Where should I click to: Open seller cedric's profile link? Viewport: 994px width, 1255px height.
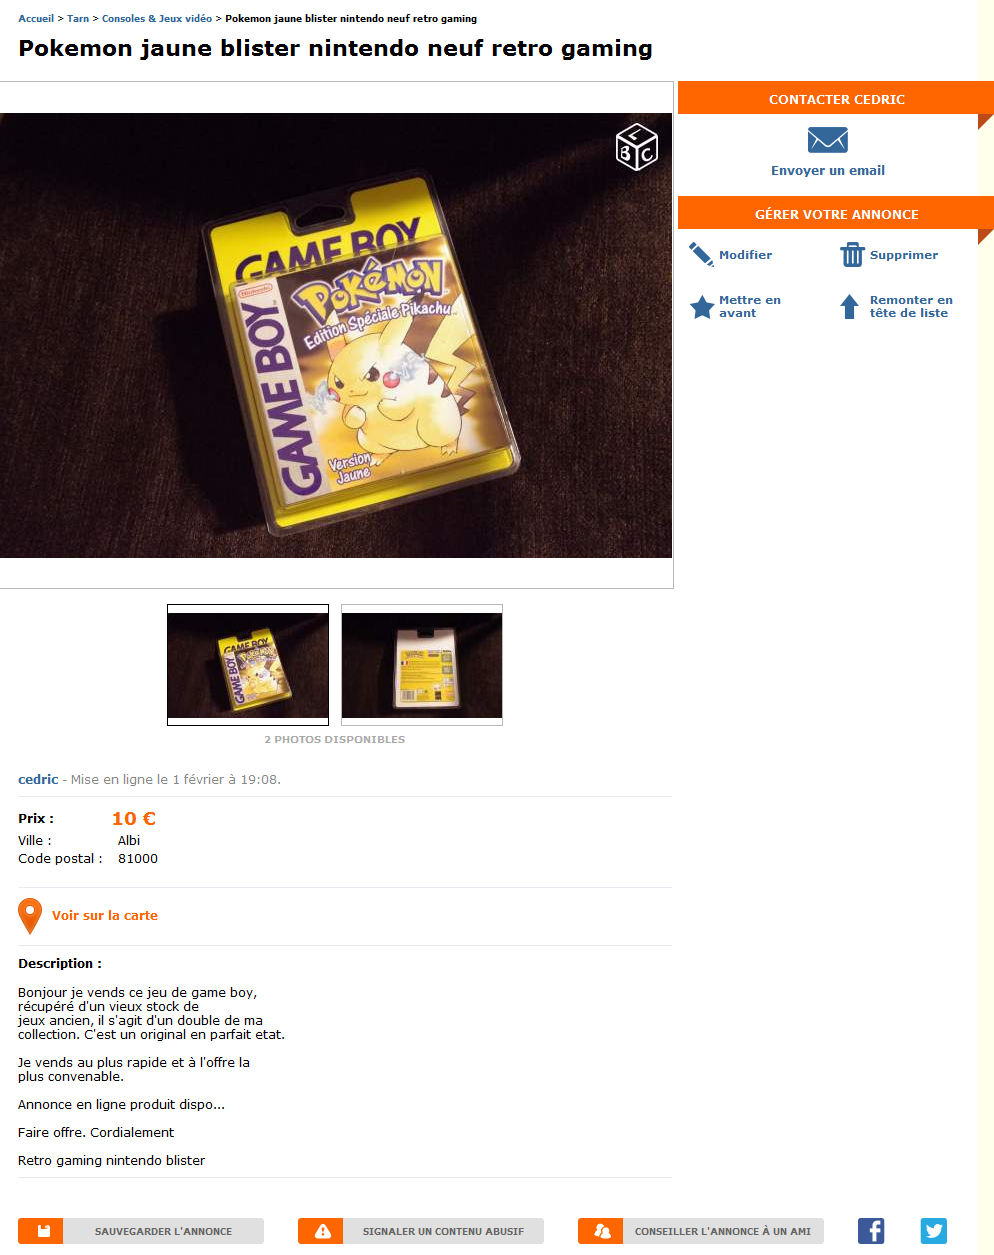(38, 779)
